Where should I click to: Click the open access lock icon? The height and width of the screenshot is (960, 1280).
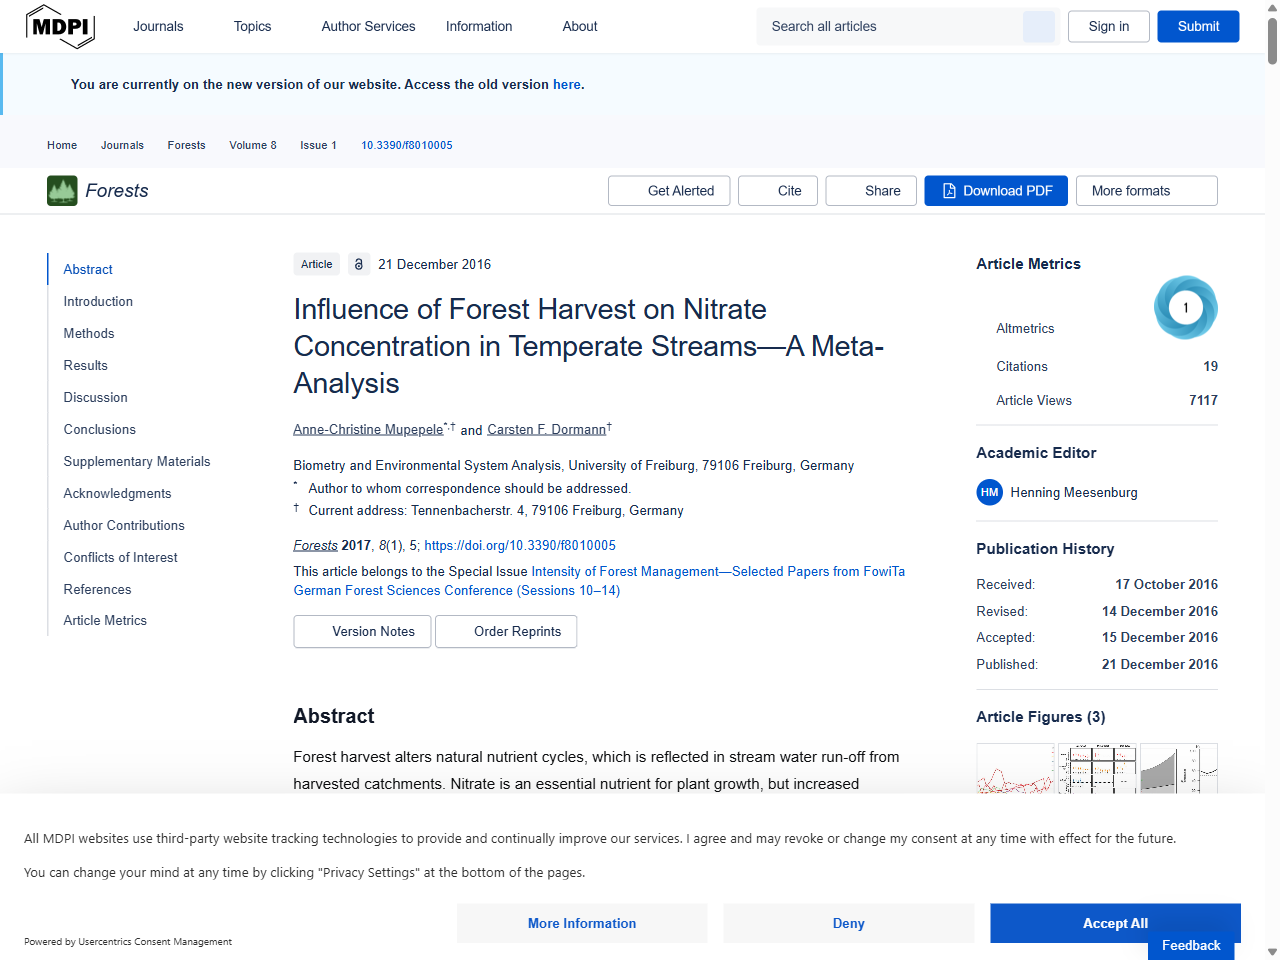359,264
